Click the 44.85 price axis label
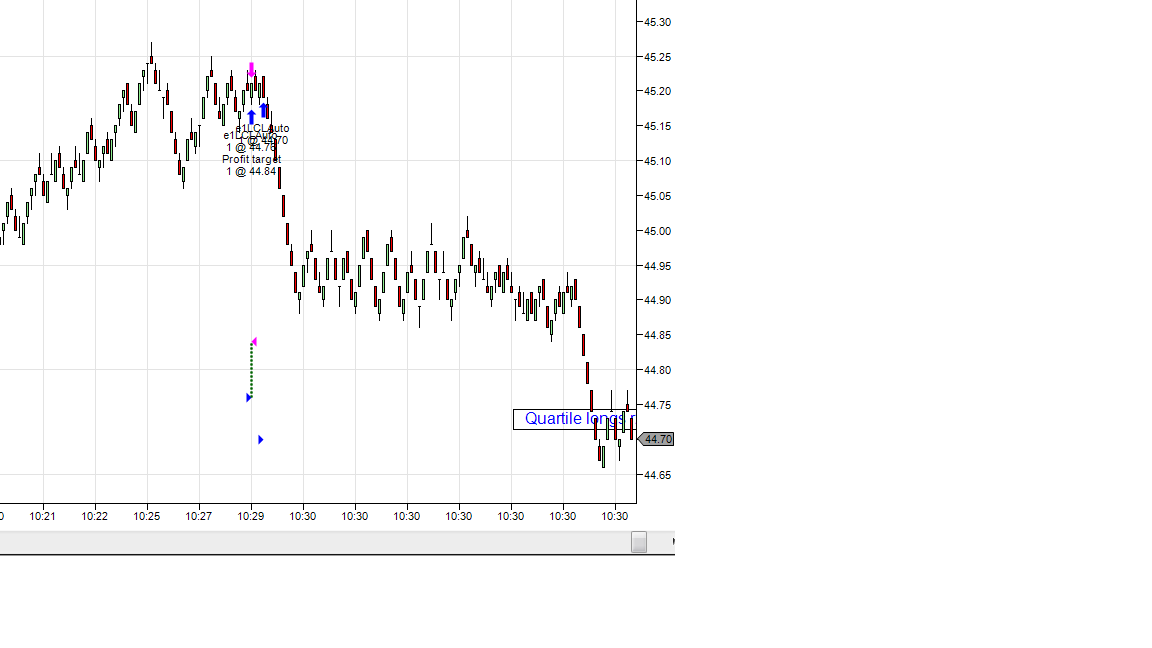 [x=657, y=335]
